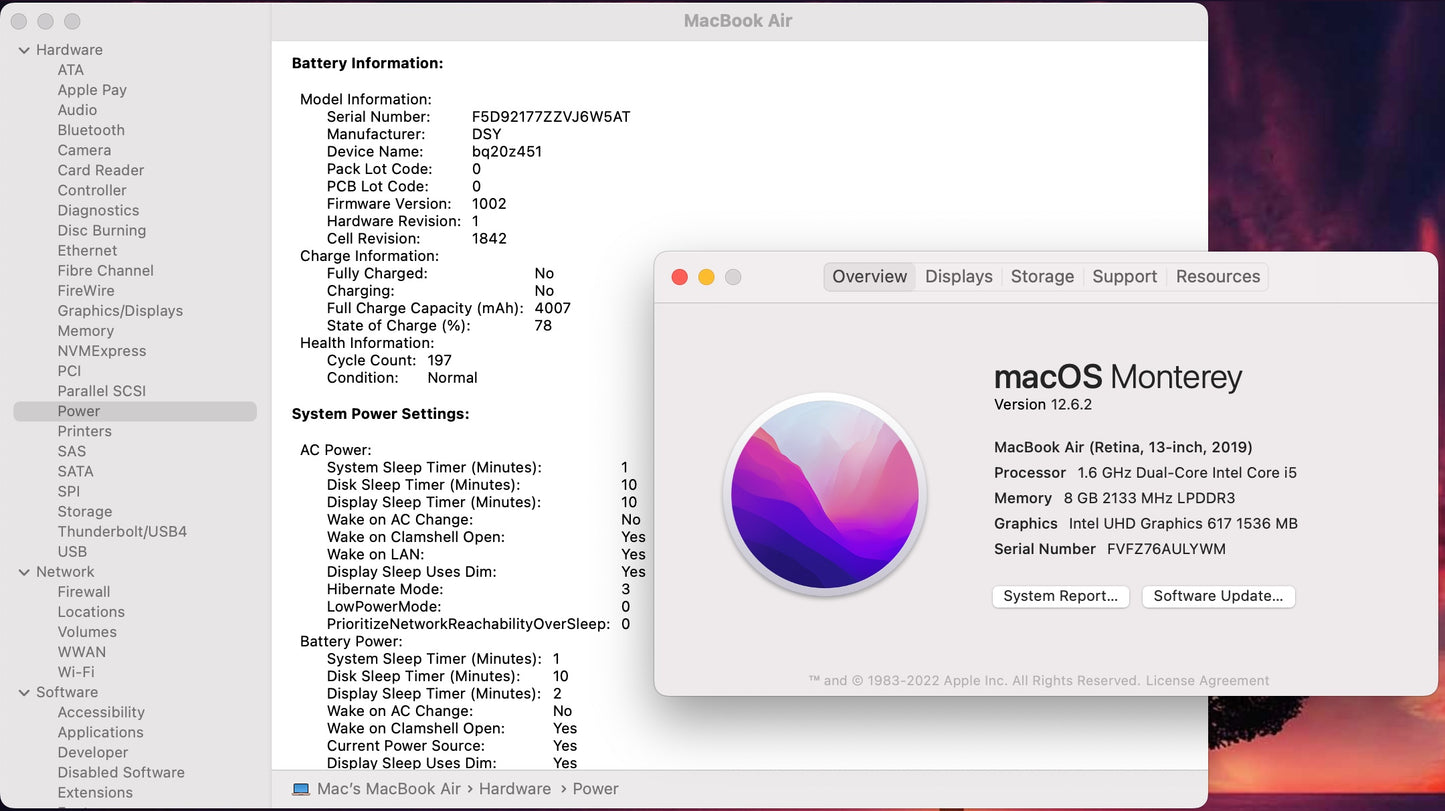This screenshot has width=1445, height=811.
Task: Select WWAN under Network
Action: (x=81, y=652)
